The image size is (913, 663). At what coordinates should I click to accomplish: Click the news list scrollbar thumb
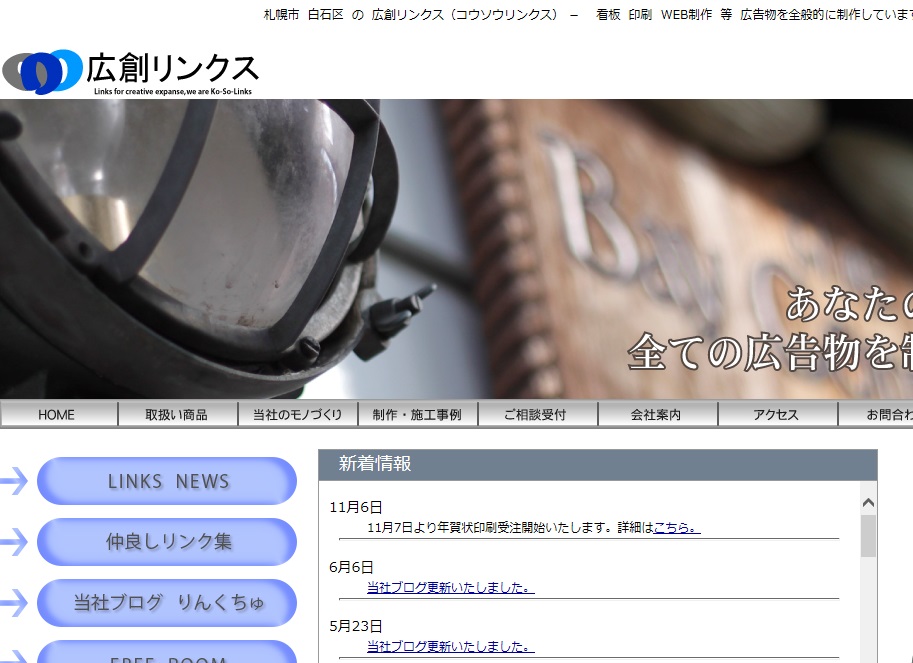(x=868, y=536)
